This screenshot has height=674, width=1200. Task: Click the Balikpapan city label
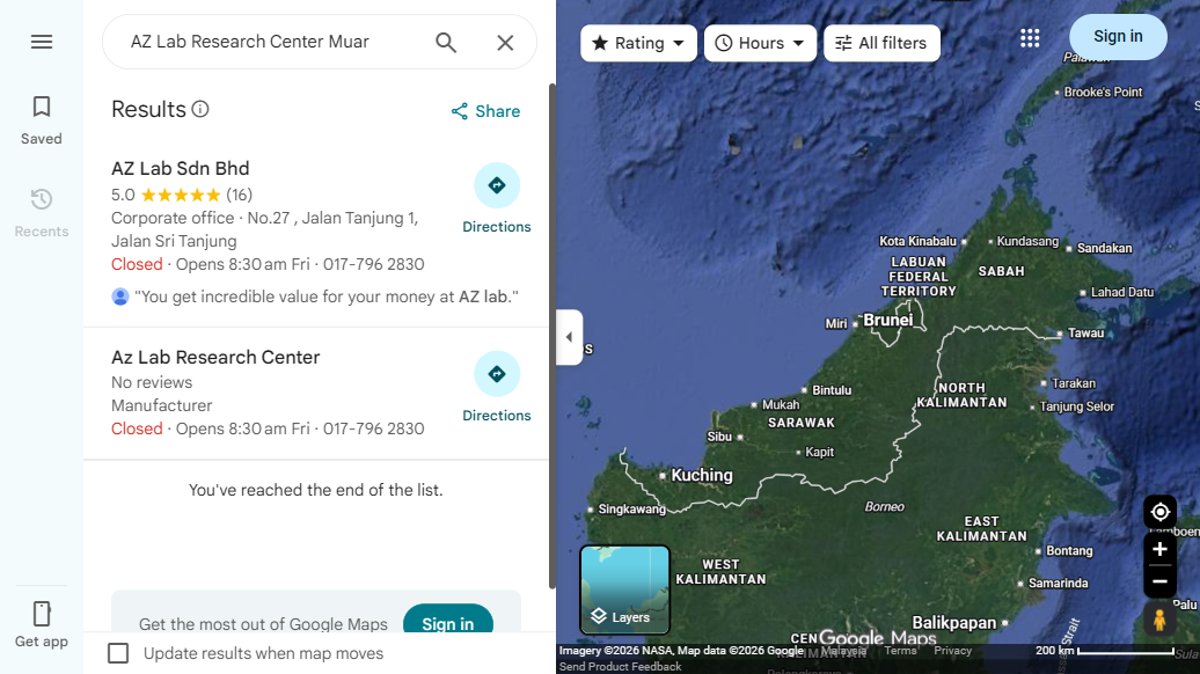click(x=954, y=623)
